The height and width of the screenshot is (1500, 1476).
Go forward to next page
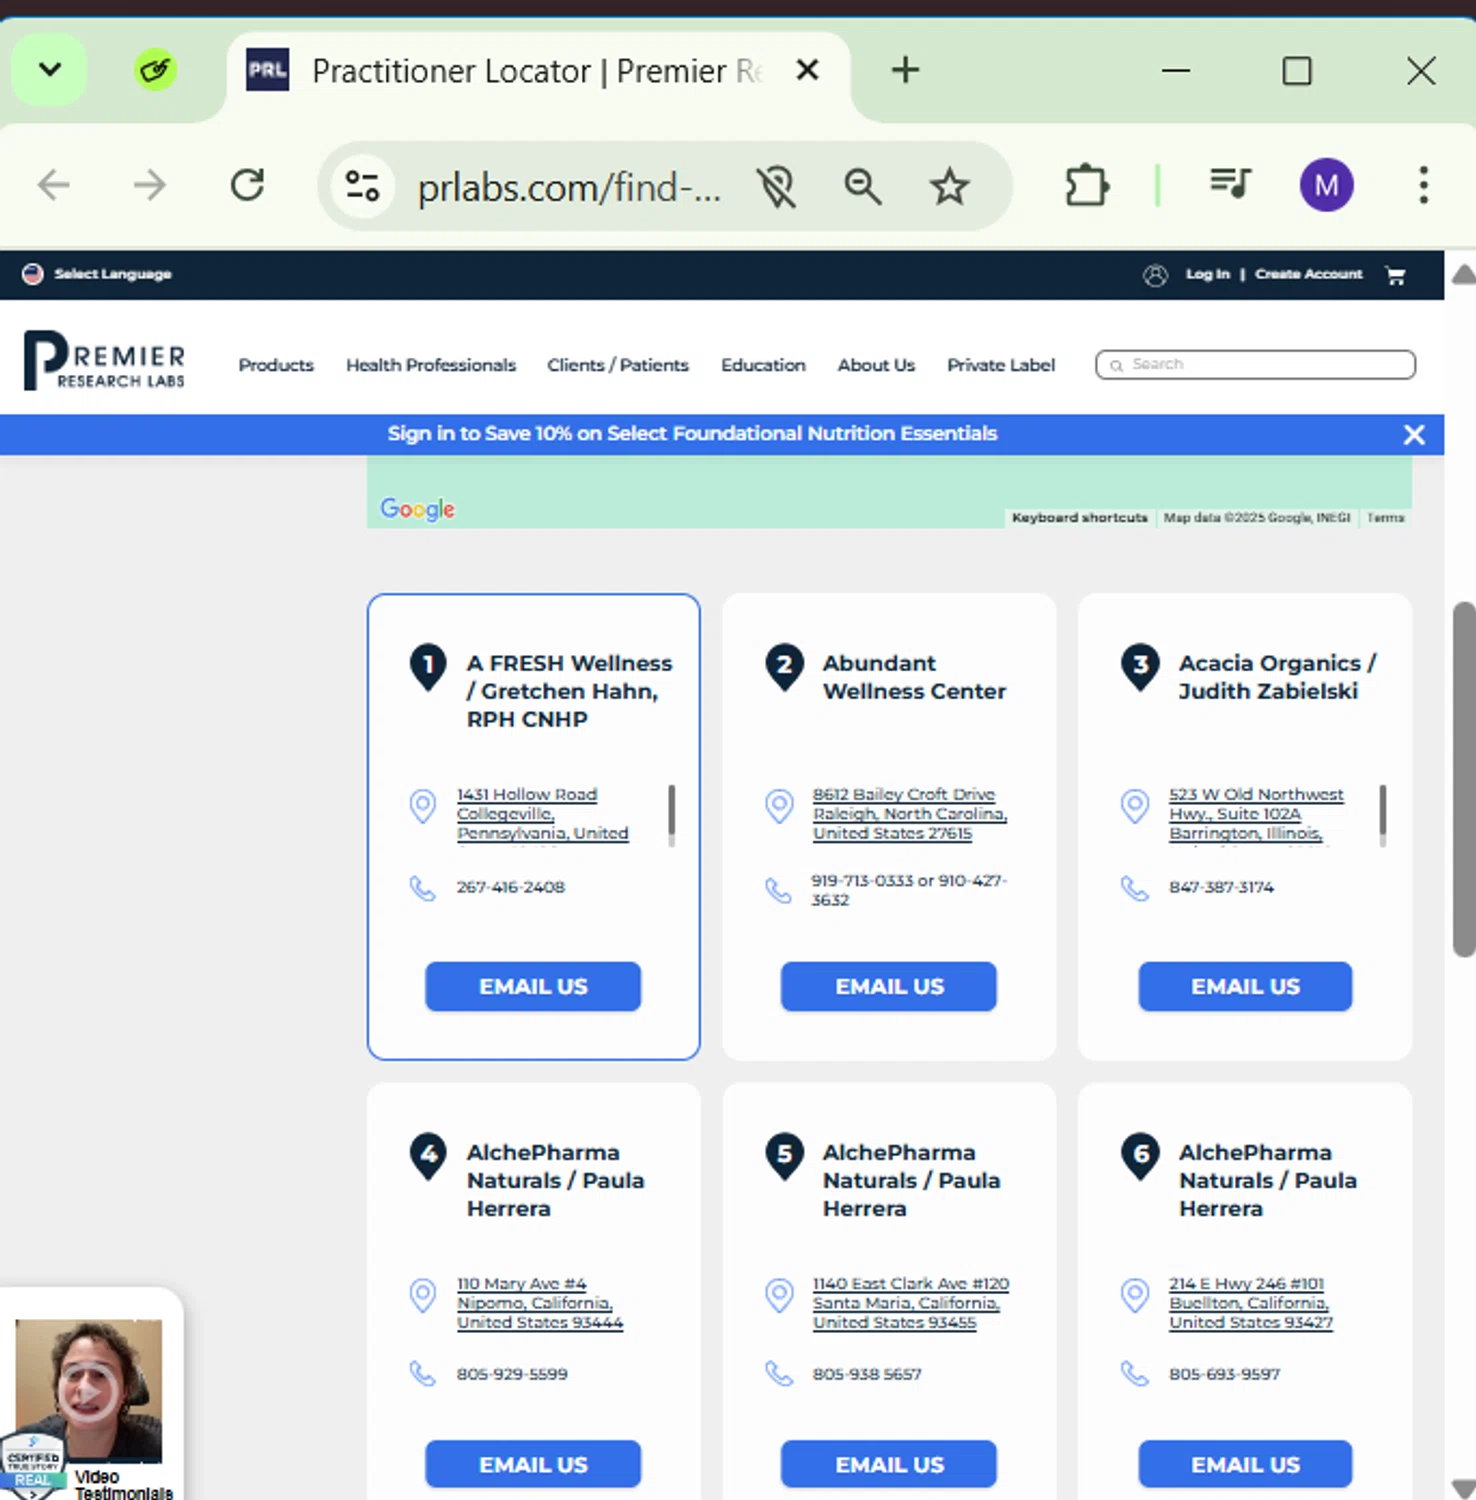[150, 185]
